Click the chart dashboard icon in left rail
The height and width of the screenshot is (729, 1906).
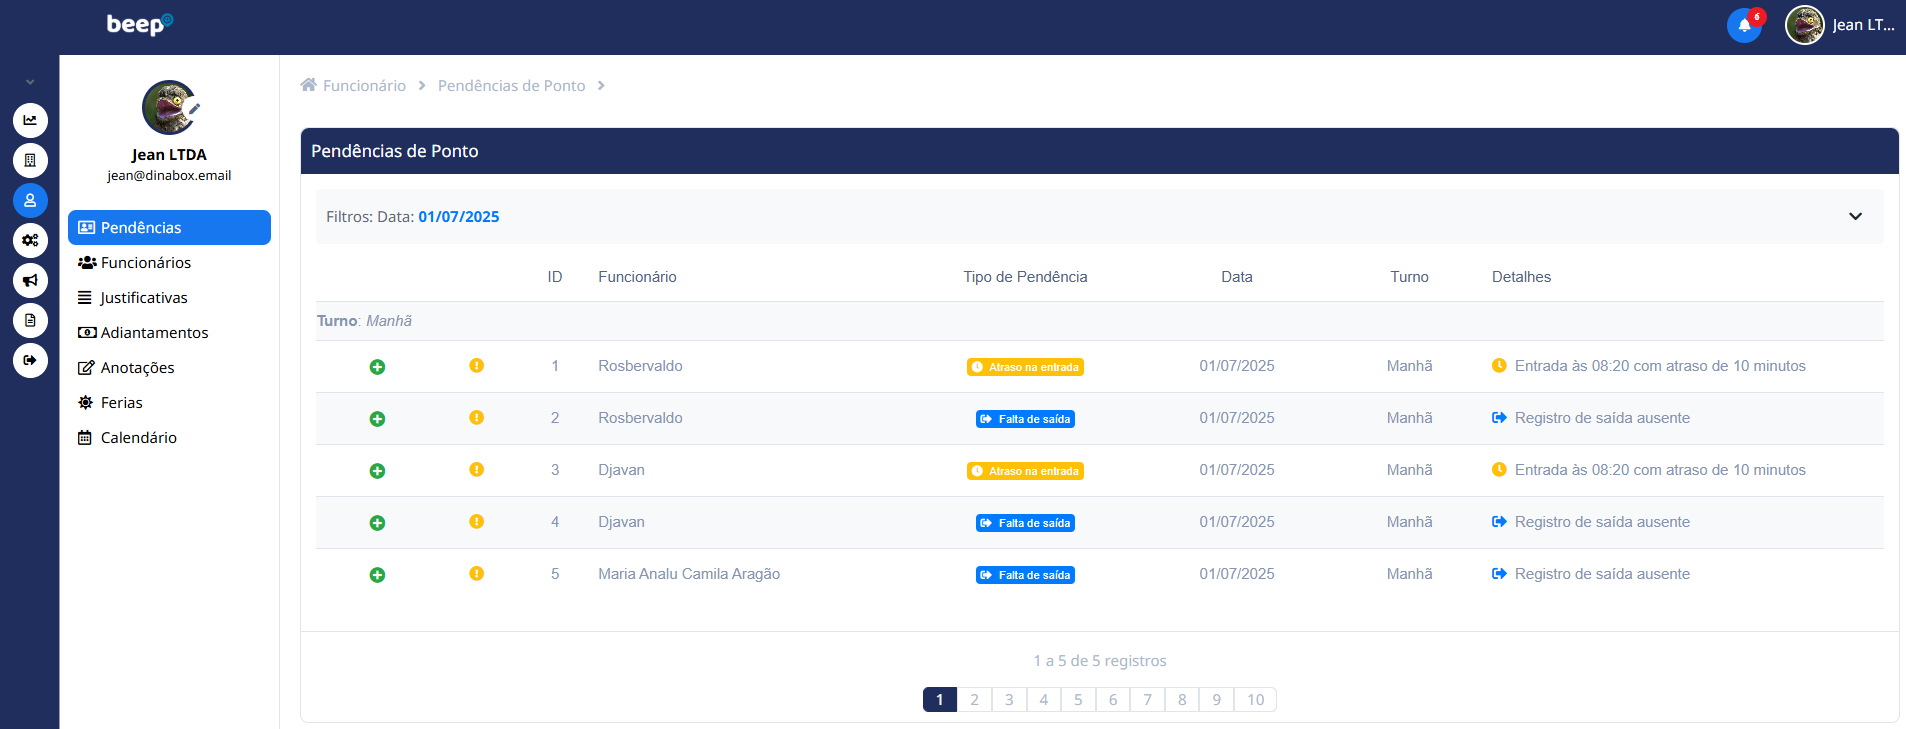[30, 120]
